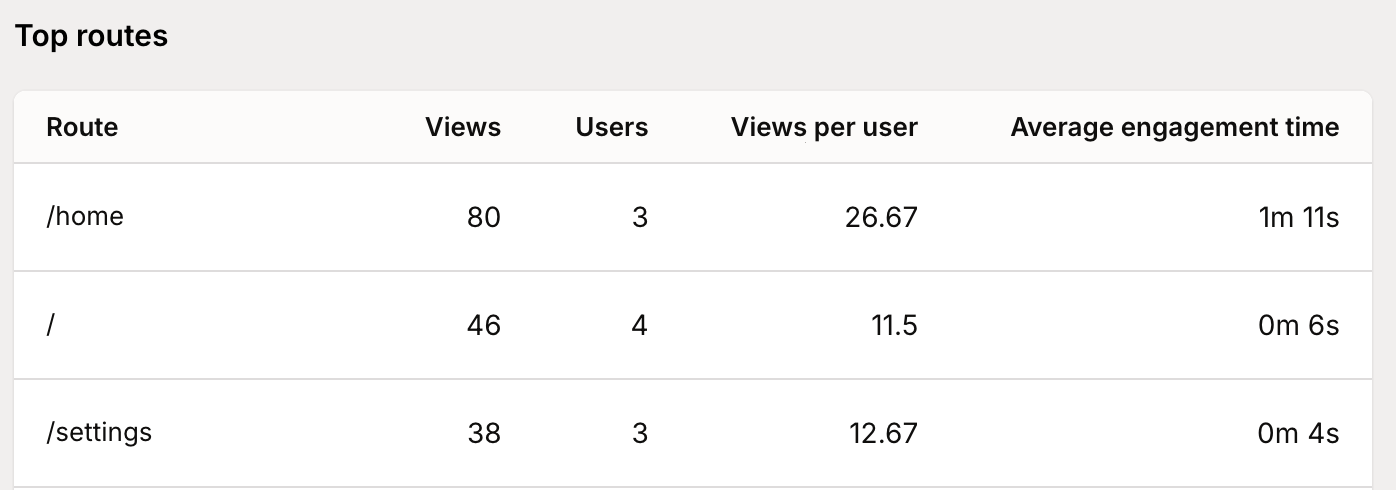This screenshot has width=1396, height=490.
Task: Select the 11.5 views per user cell
Action: pos(893,325)
